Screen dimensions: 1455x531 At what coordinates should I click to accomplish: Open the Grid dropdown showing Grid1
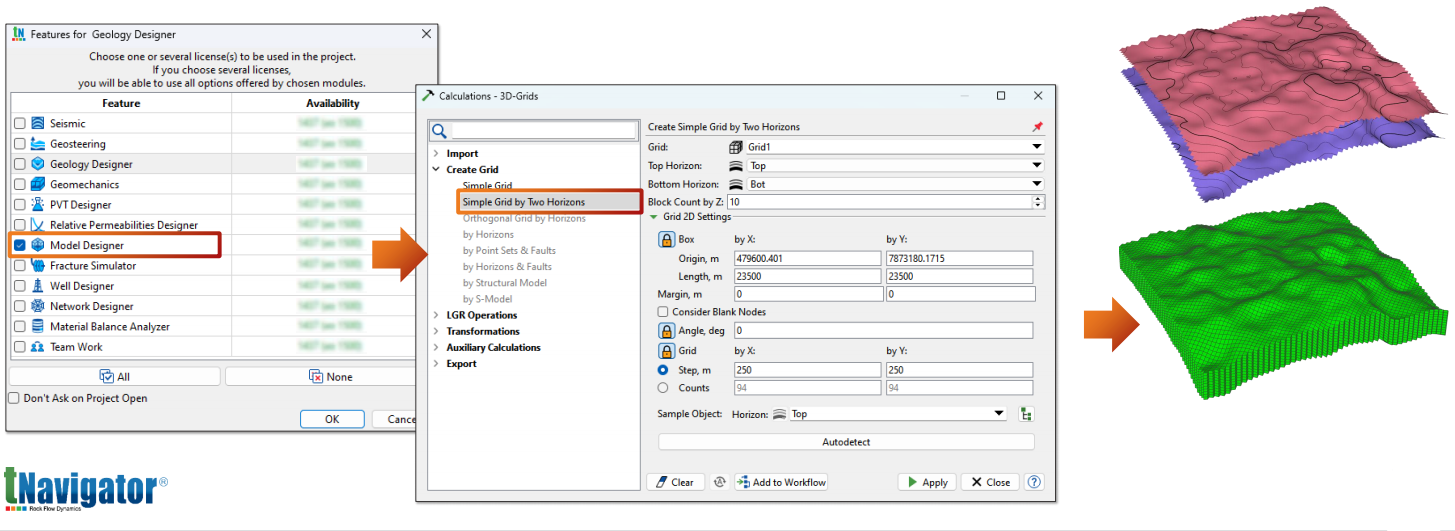886,146
